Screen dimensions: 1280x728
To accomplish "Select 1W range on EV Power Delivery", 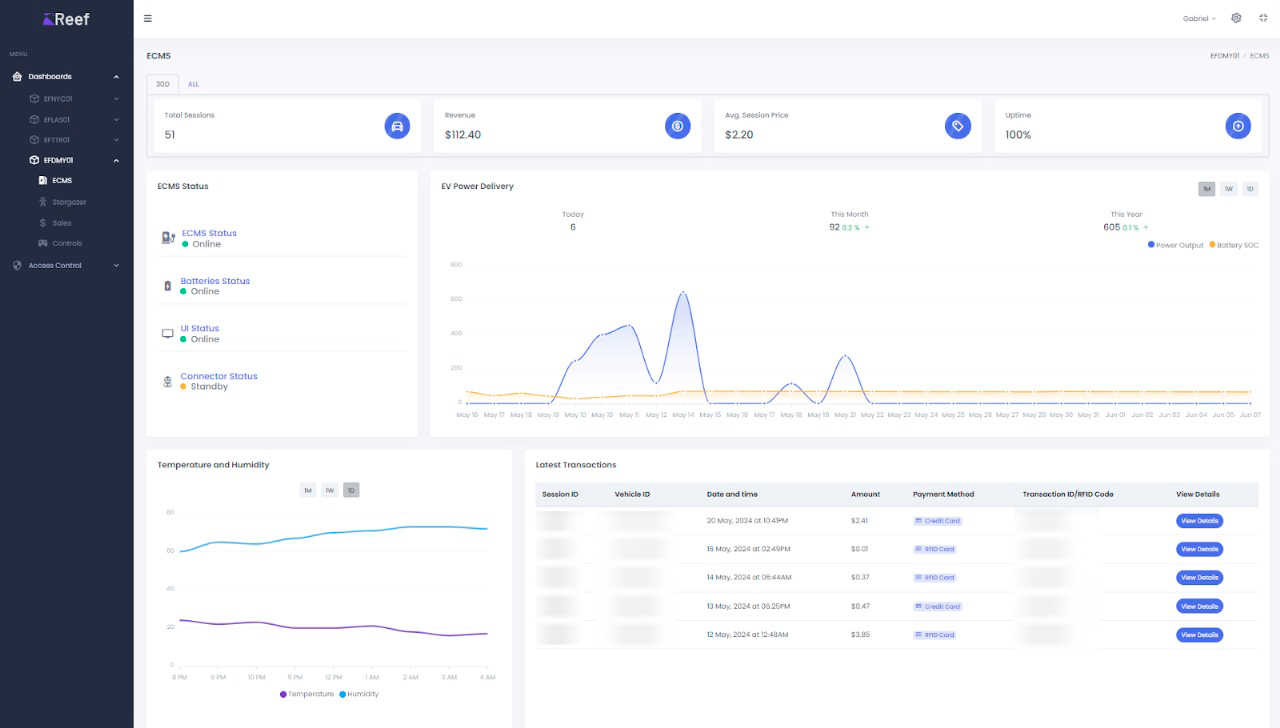I will click(x=1228, y=189).
